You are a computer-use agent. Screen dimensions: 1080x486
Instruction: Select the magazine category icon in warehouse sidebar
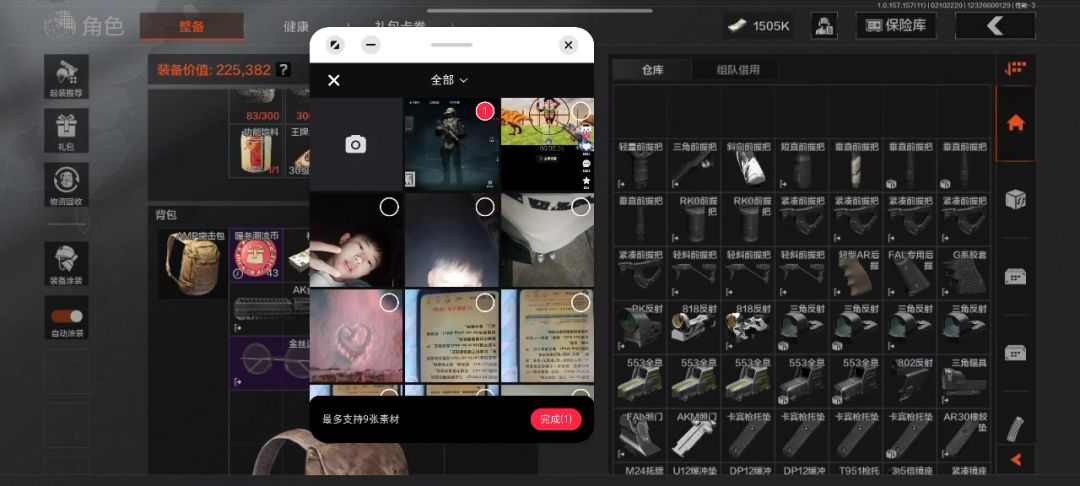click(1015, 429)
